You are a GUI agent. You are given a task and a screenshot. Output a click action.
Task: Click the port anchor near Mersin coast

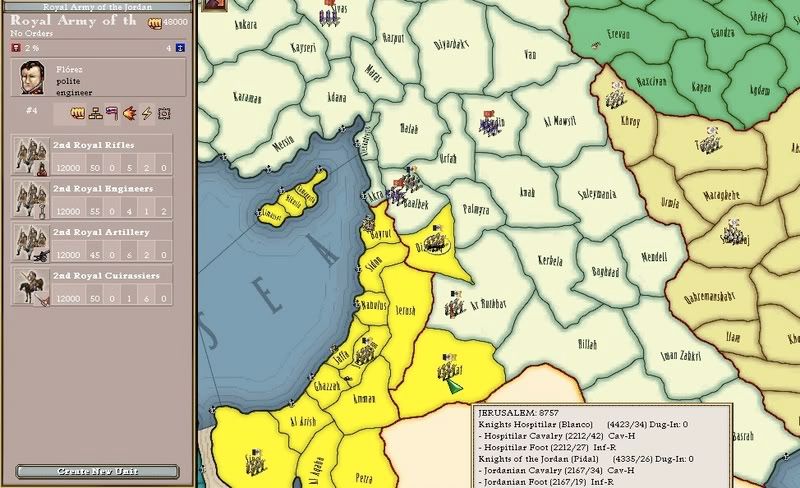pos(267,168)
